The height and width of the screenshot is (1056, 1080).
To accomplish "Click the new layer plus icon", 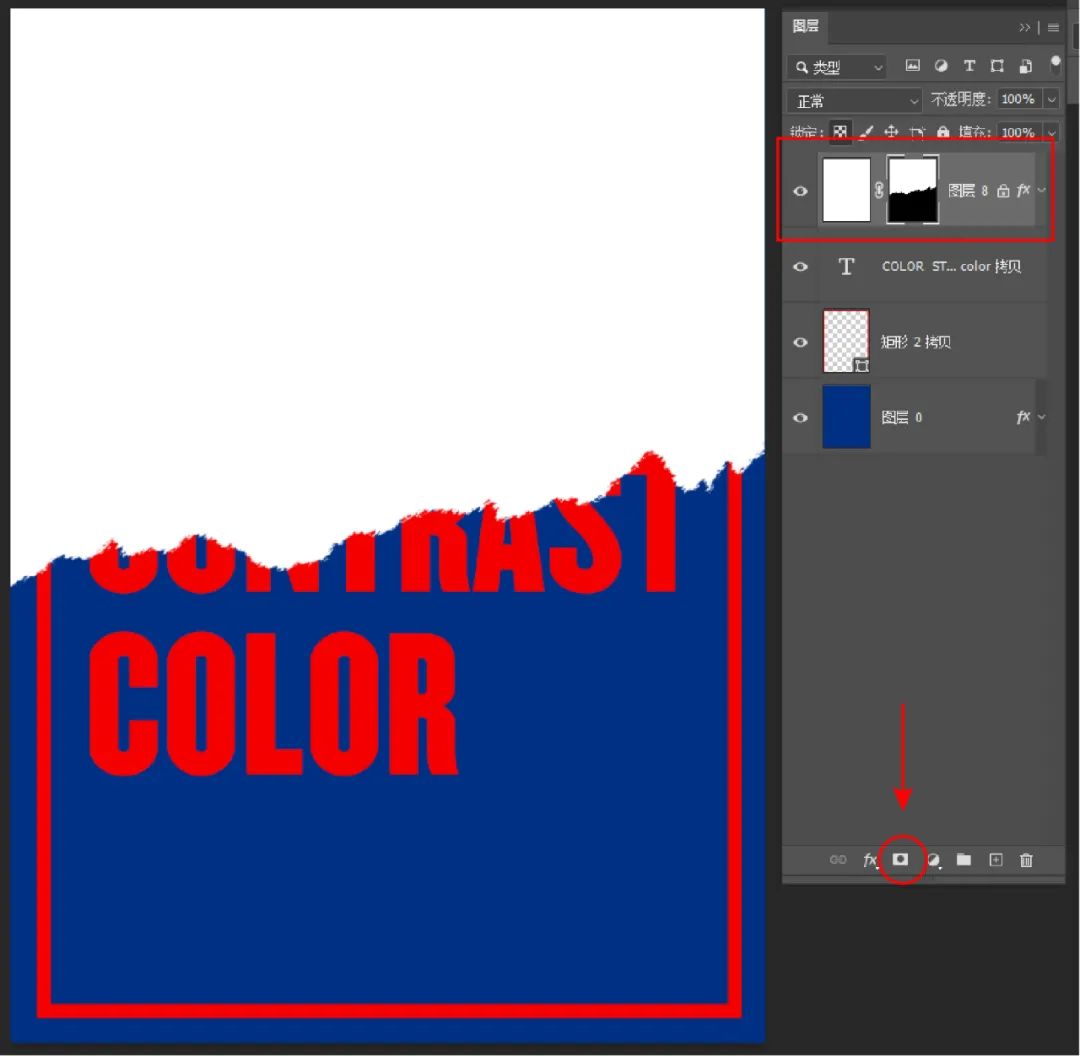I will [x=995, y=860].
